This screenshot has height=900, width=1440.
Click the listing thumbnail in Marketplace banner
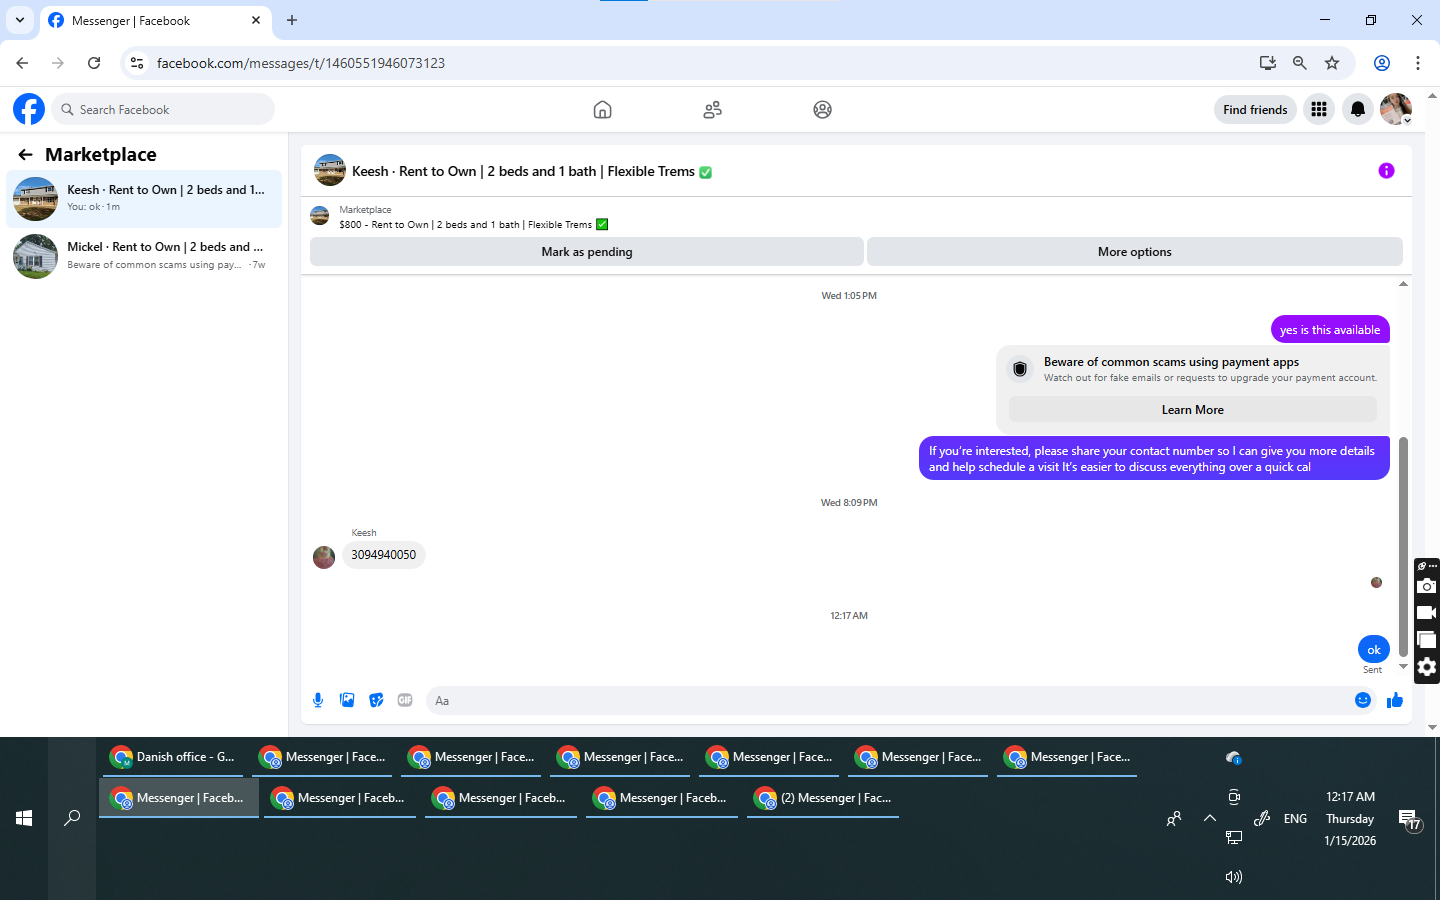coord(320,216)
